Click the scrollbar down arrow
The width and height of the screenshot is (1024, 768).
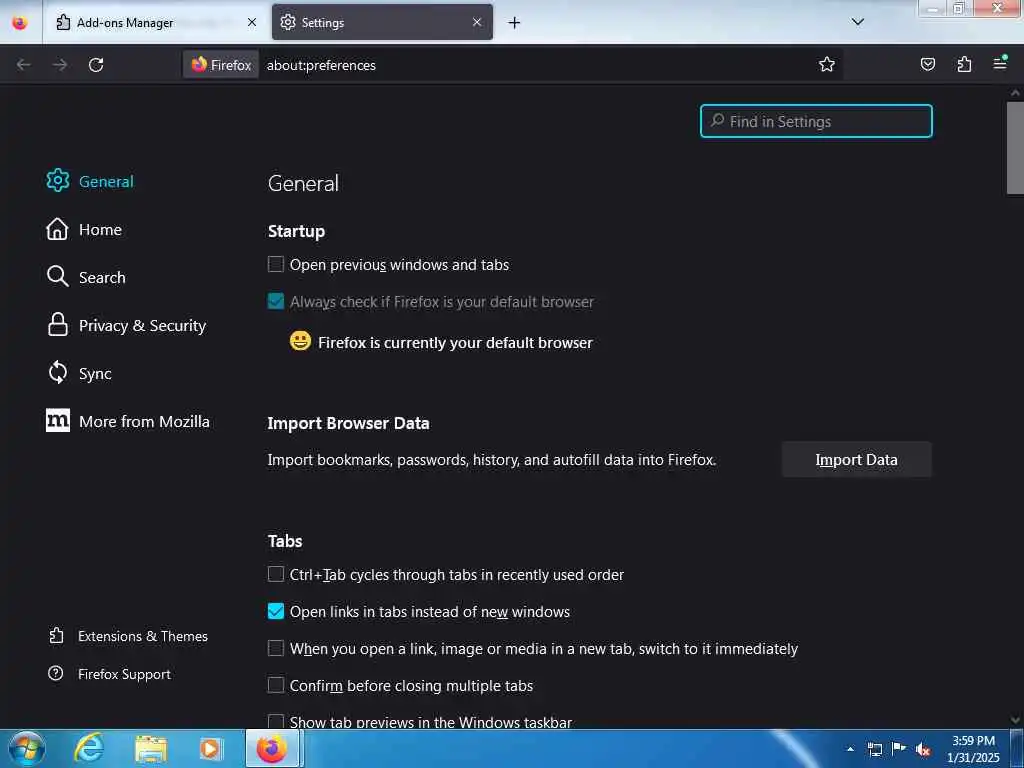tap(1015, 720)
